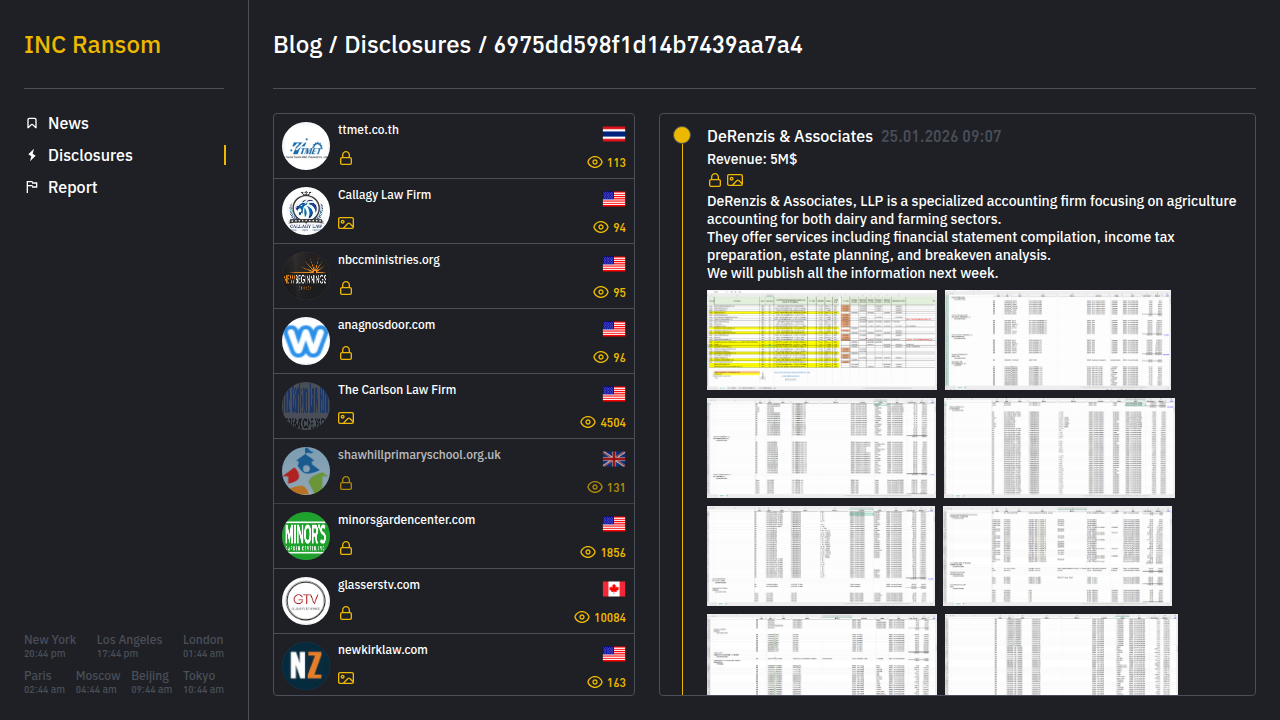Click the ttmet.co.th logo icon
This screenshot has height=720, width=1280.
coord(306,146)
